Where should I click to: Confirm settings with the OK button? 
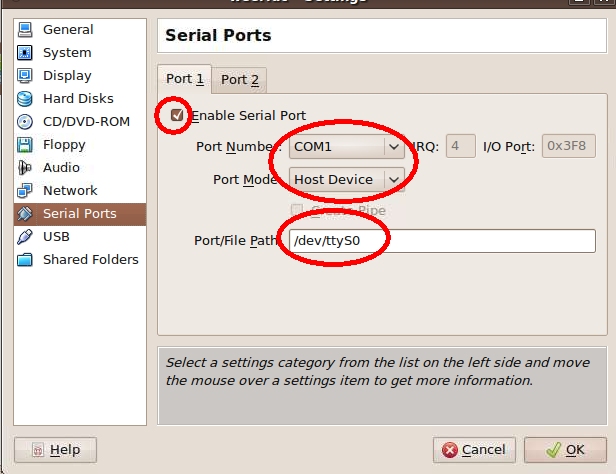tap(565, 450)
